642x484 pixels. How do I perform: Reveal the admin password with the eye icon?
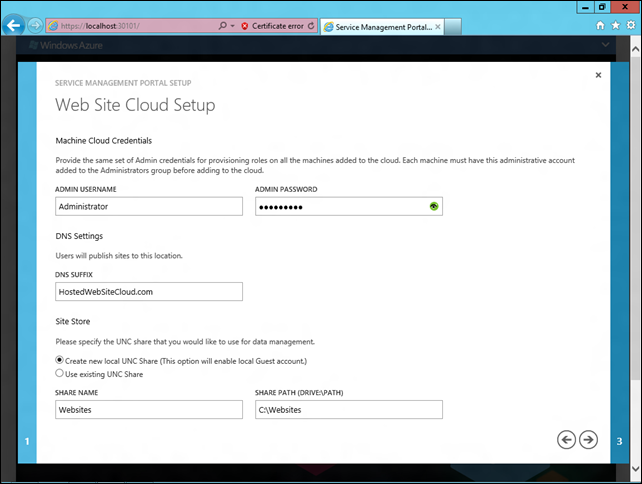(434, 206)
